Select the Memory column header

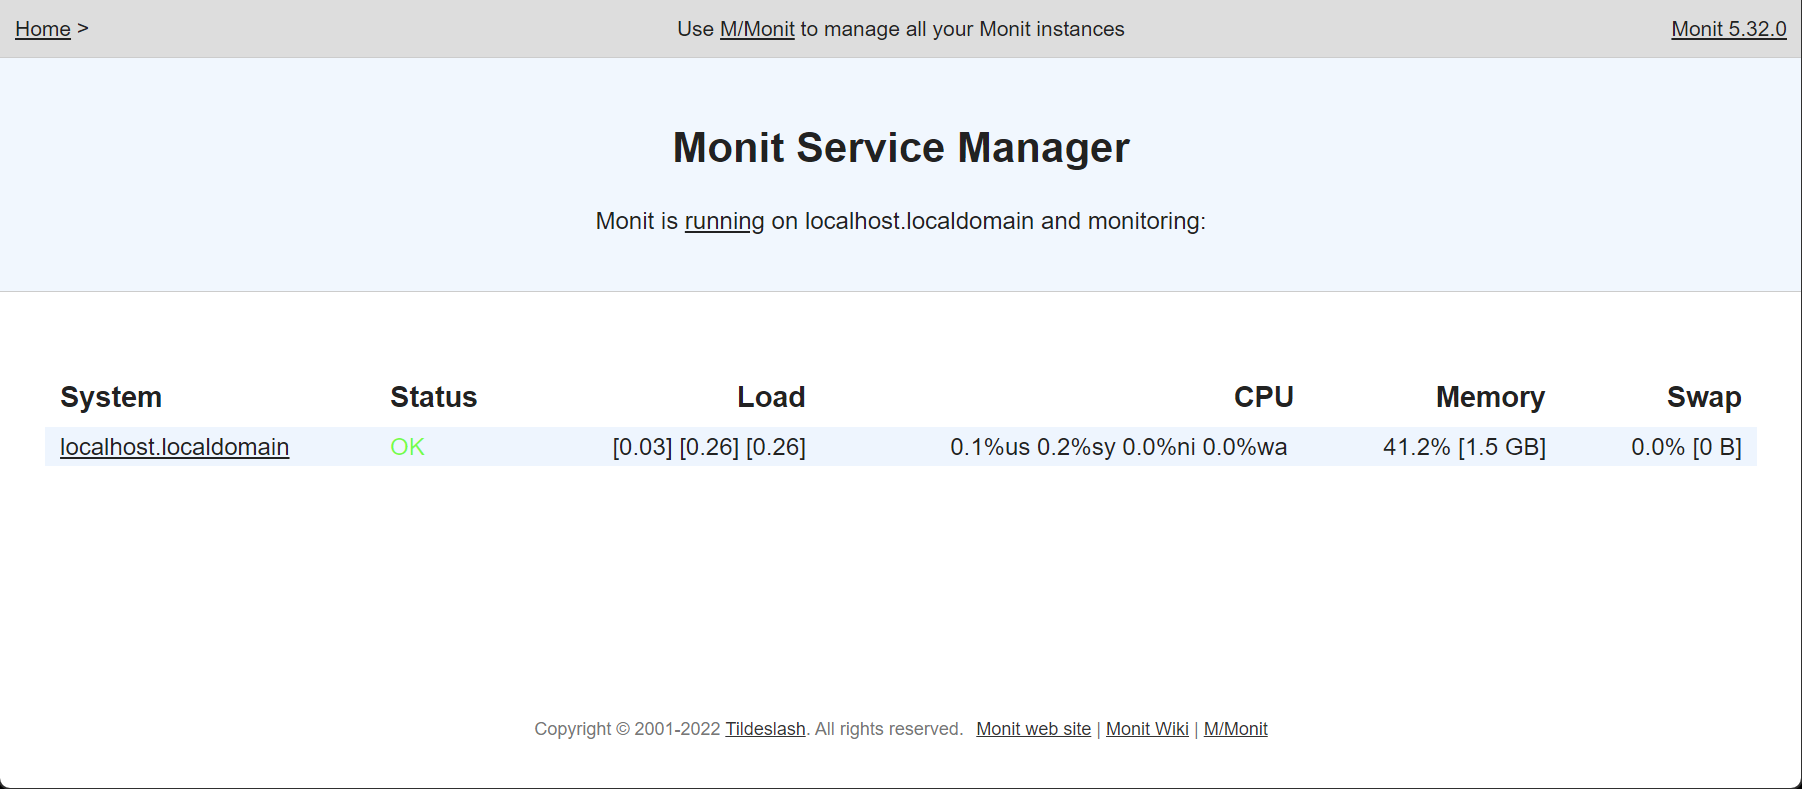tap(1490, 397)
